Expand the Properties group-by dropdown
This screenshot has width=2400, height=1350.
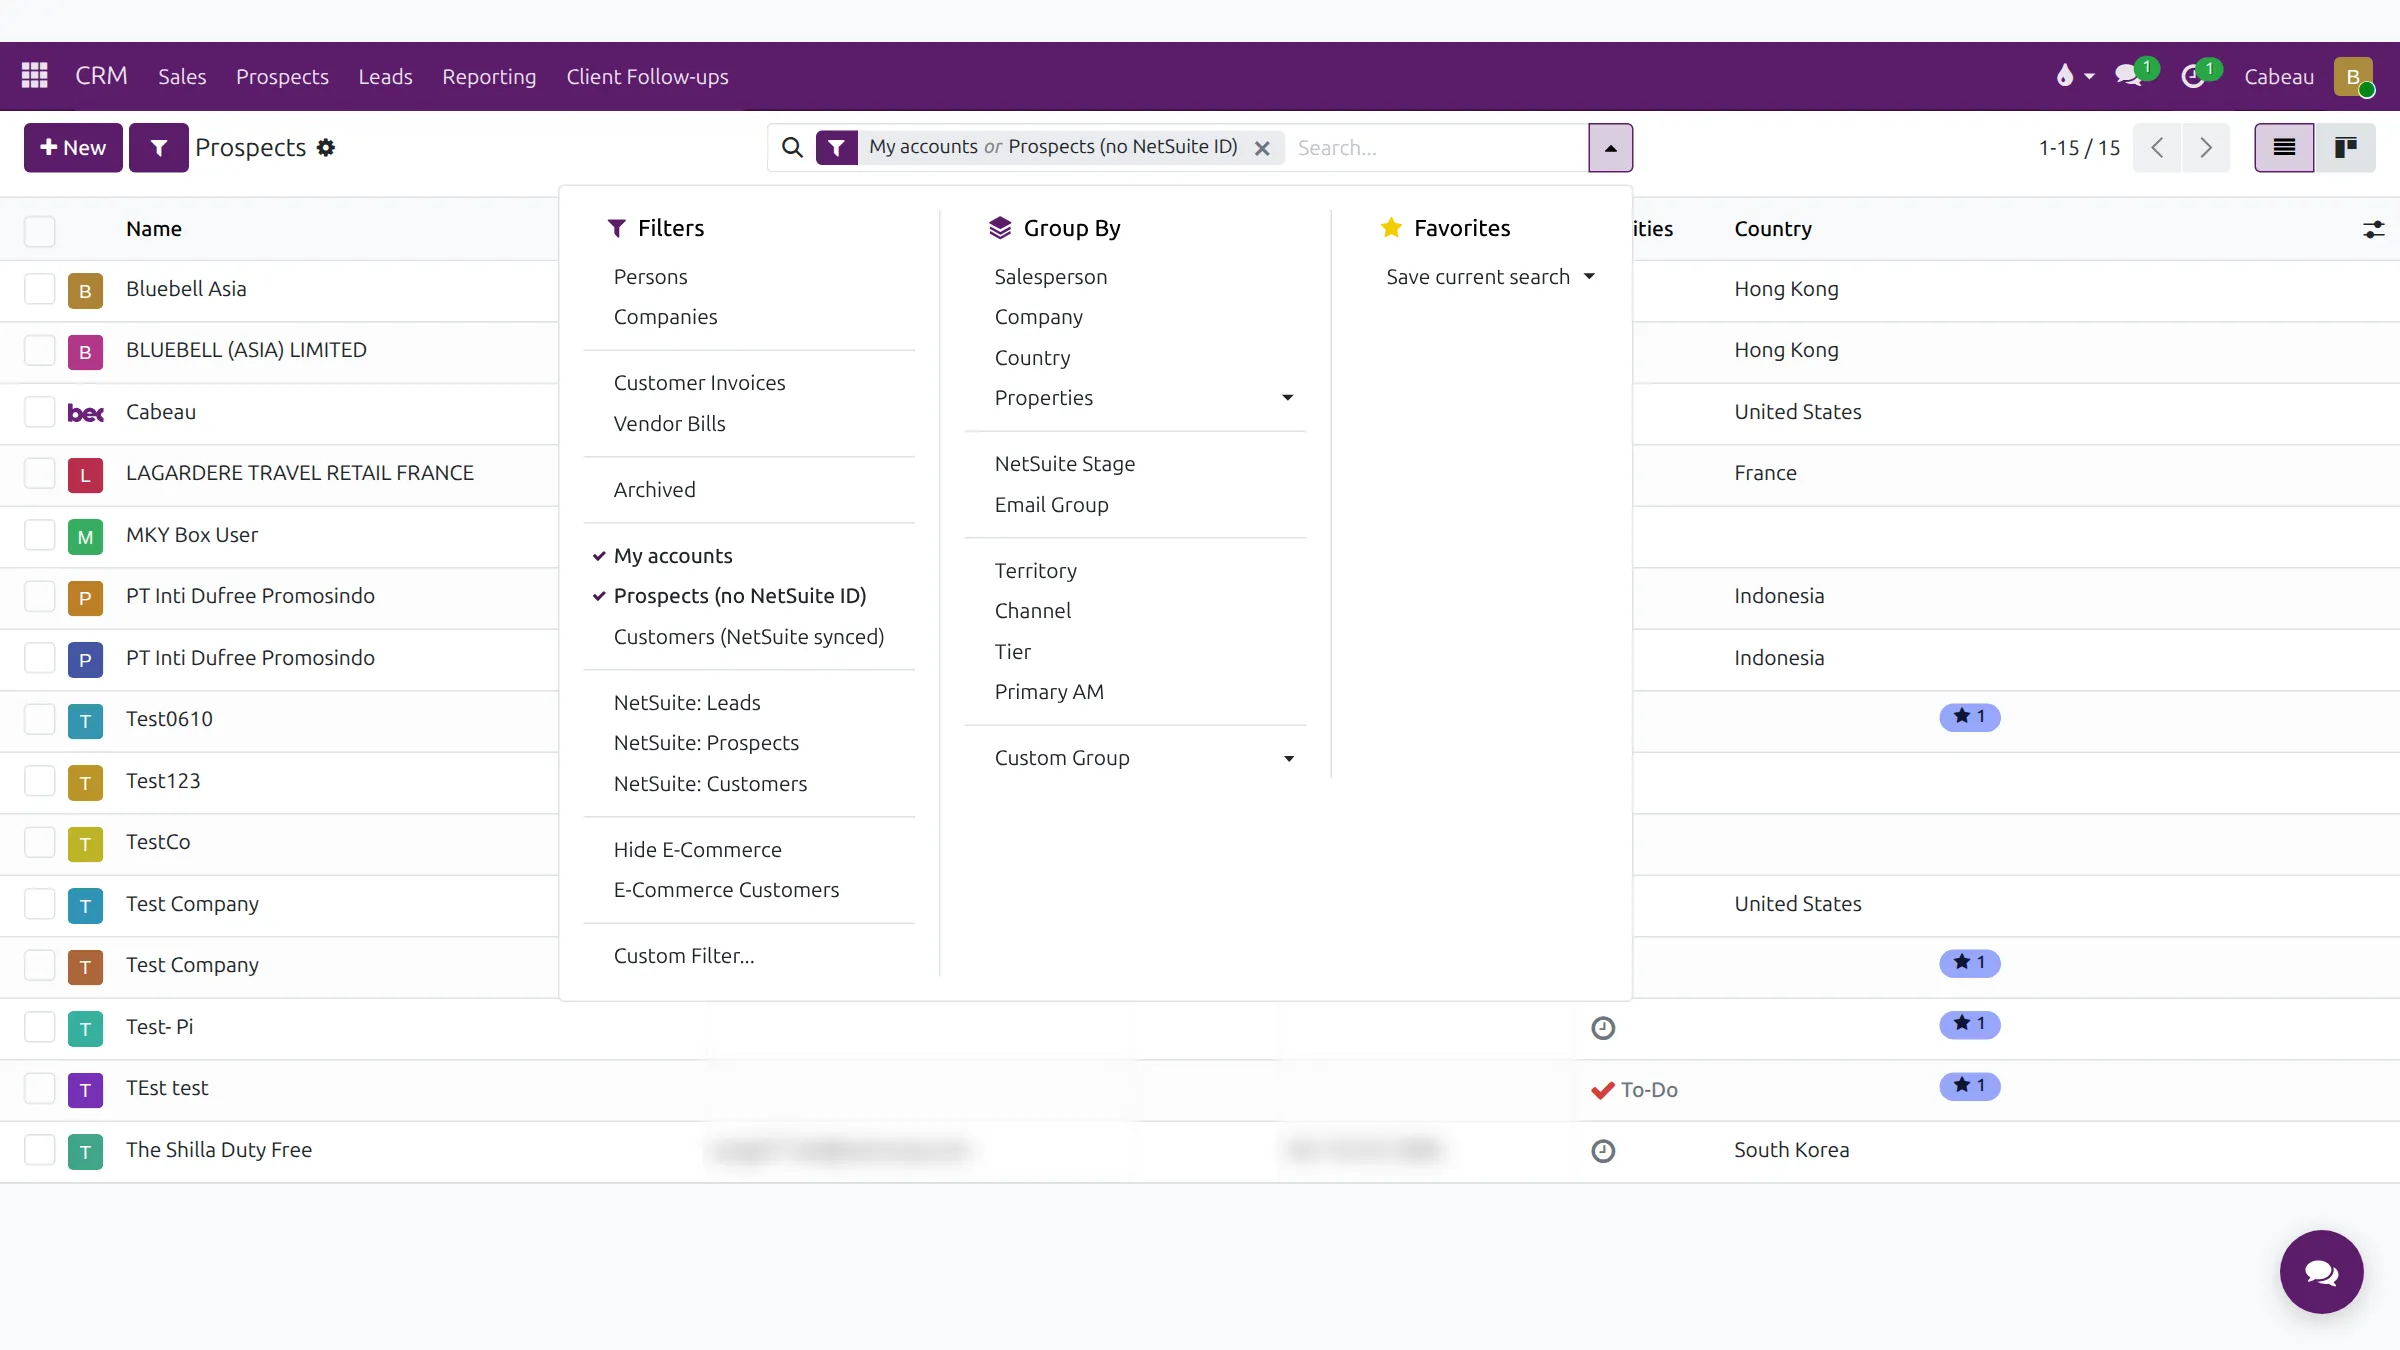[1143, 398]
